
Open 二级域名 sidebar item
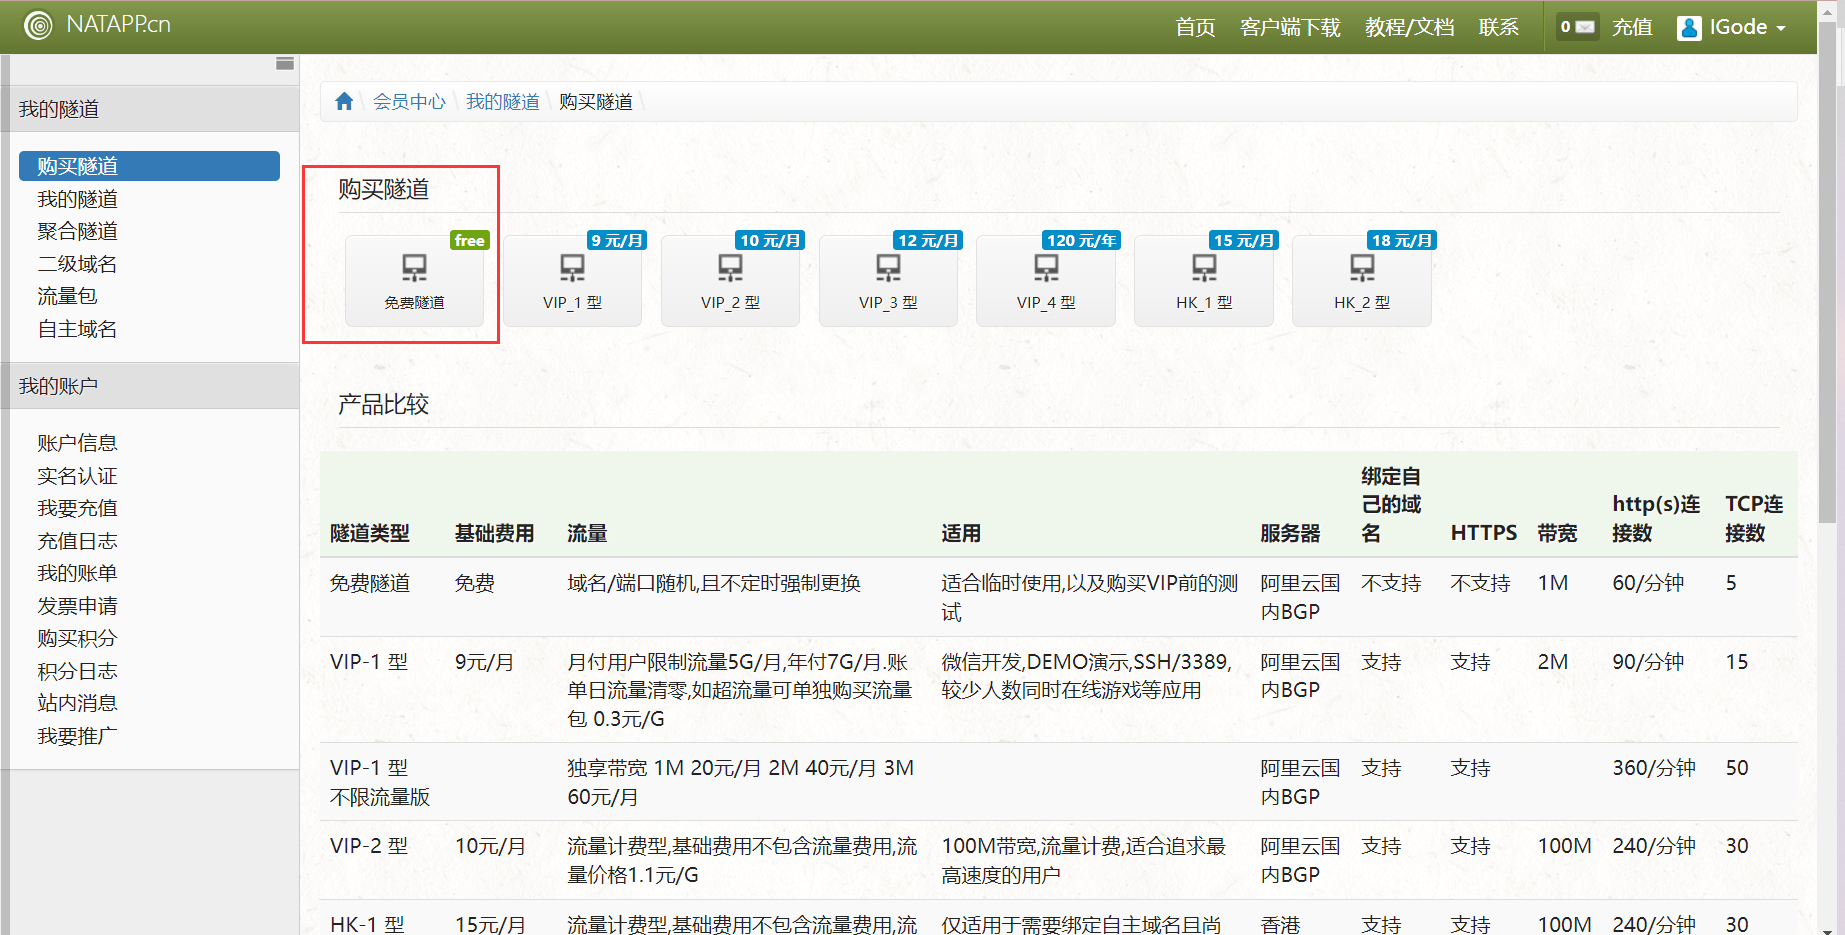coord(78,264)
